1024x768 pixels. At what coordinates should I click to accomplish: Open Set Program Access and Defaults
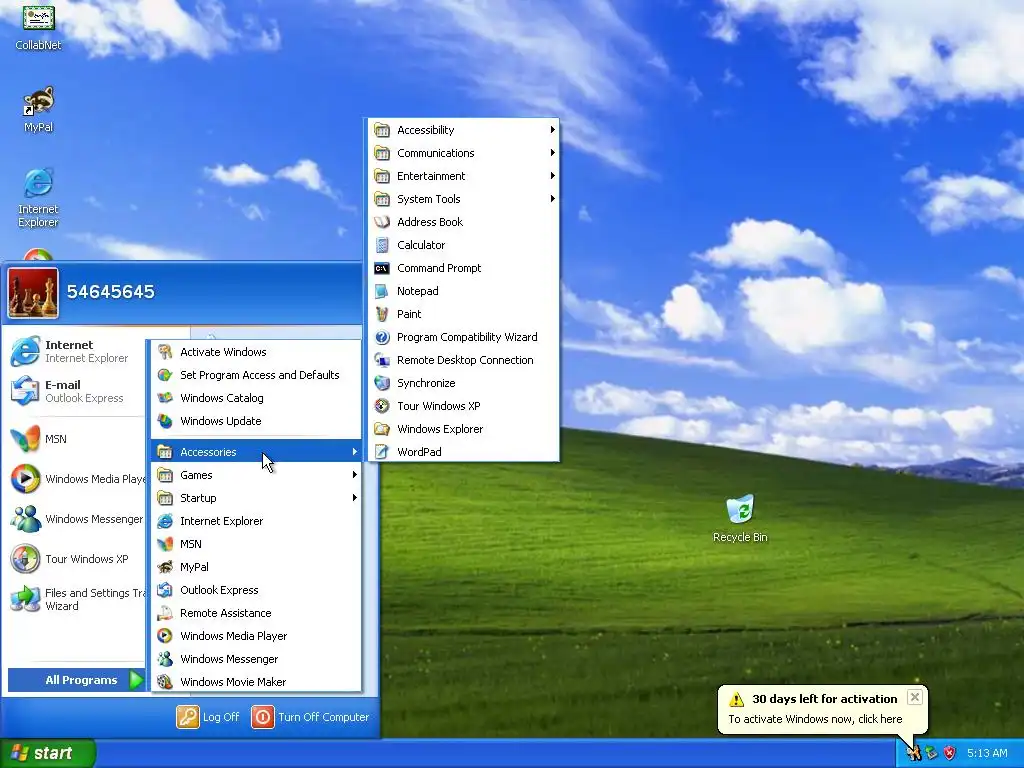256,375
